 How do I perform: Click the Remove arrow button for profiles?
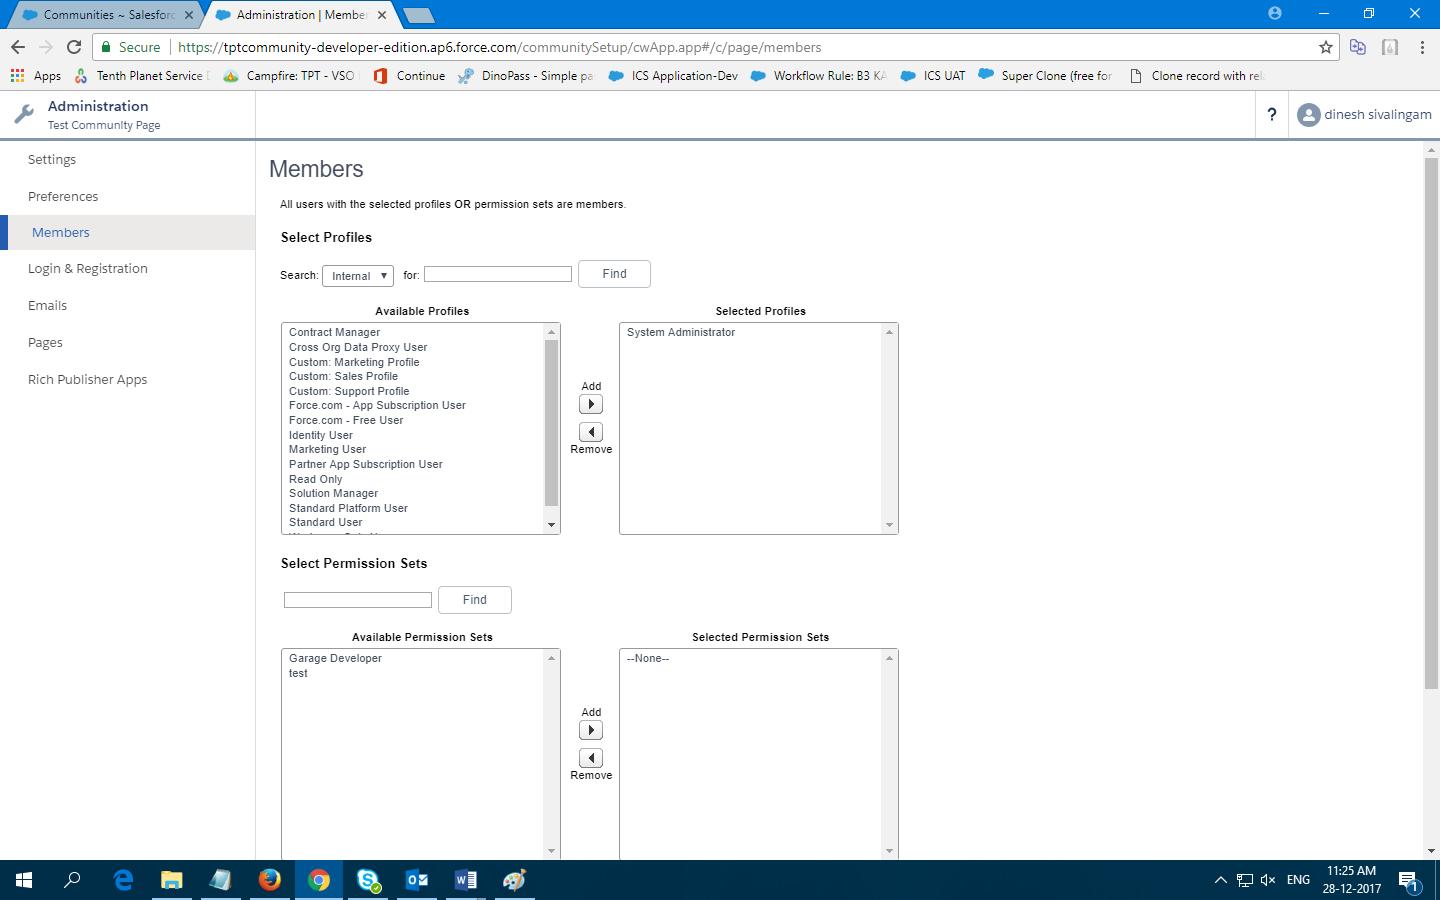coord(591,432)
